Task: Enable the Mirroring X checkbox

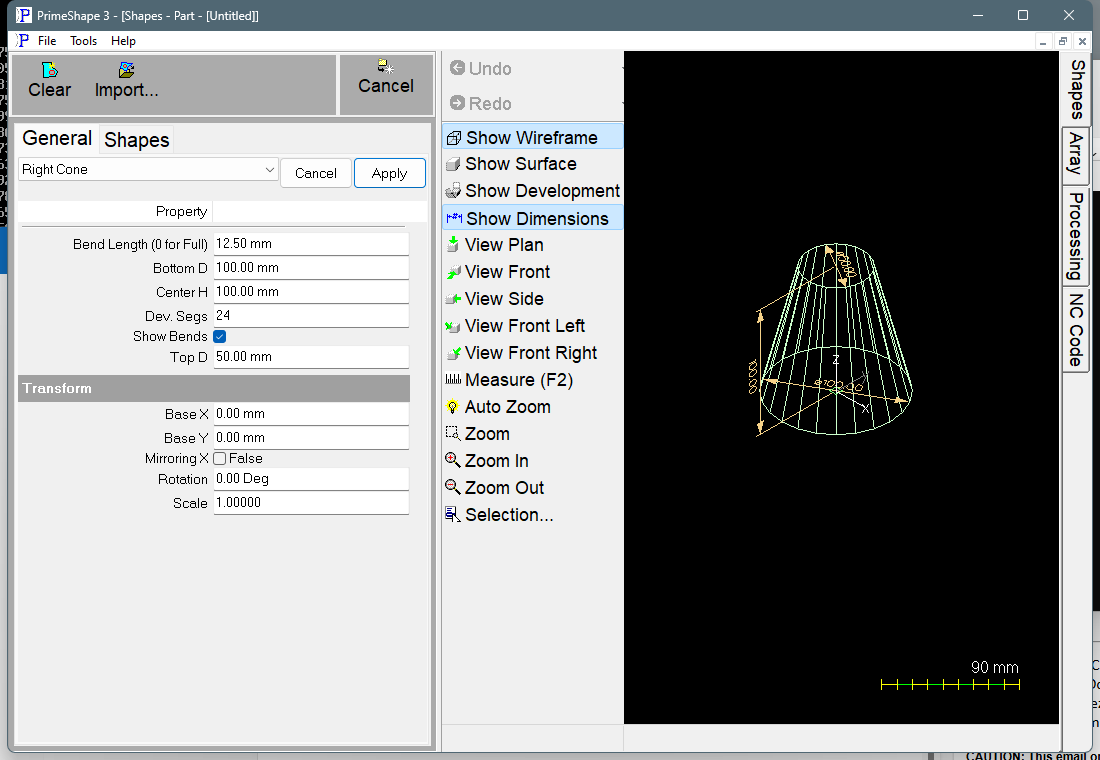Action: [220, 459]
